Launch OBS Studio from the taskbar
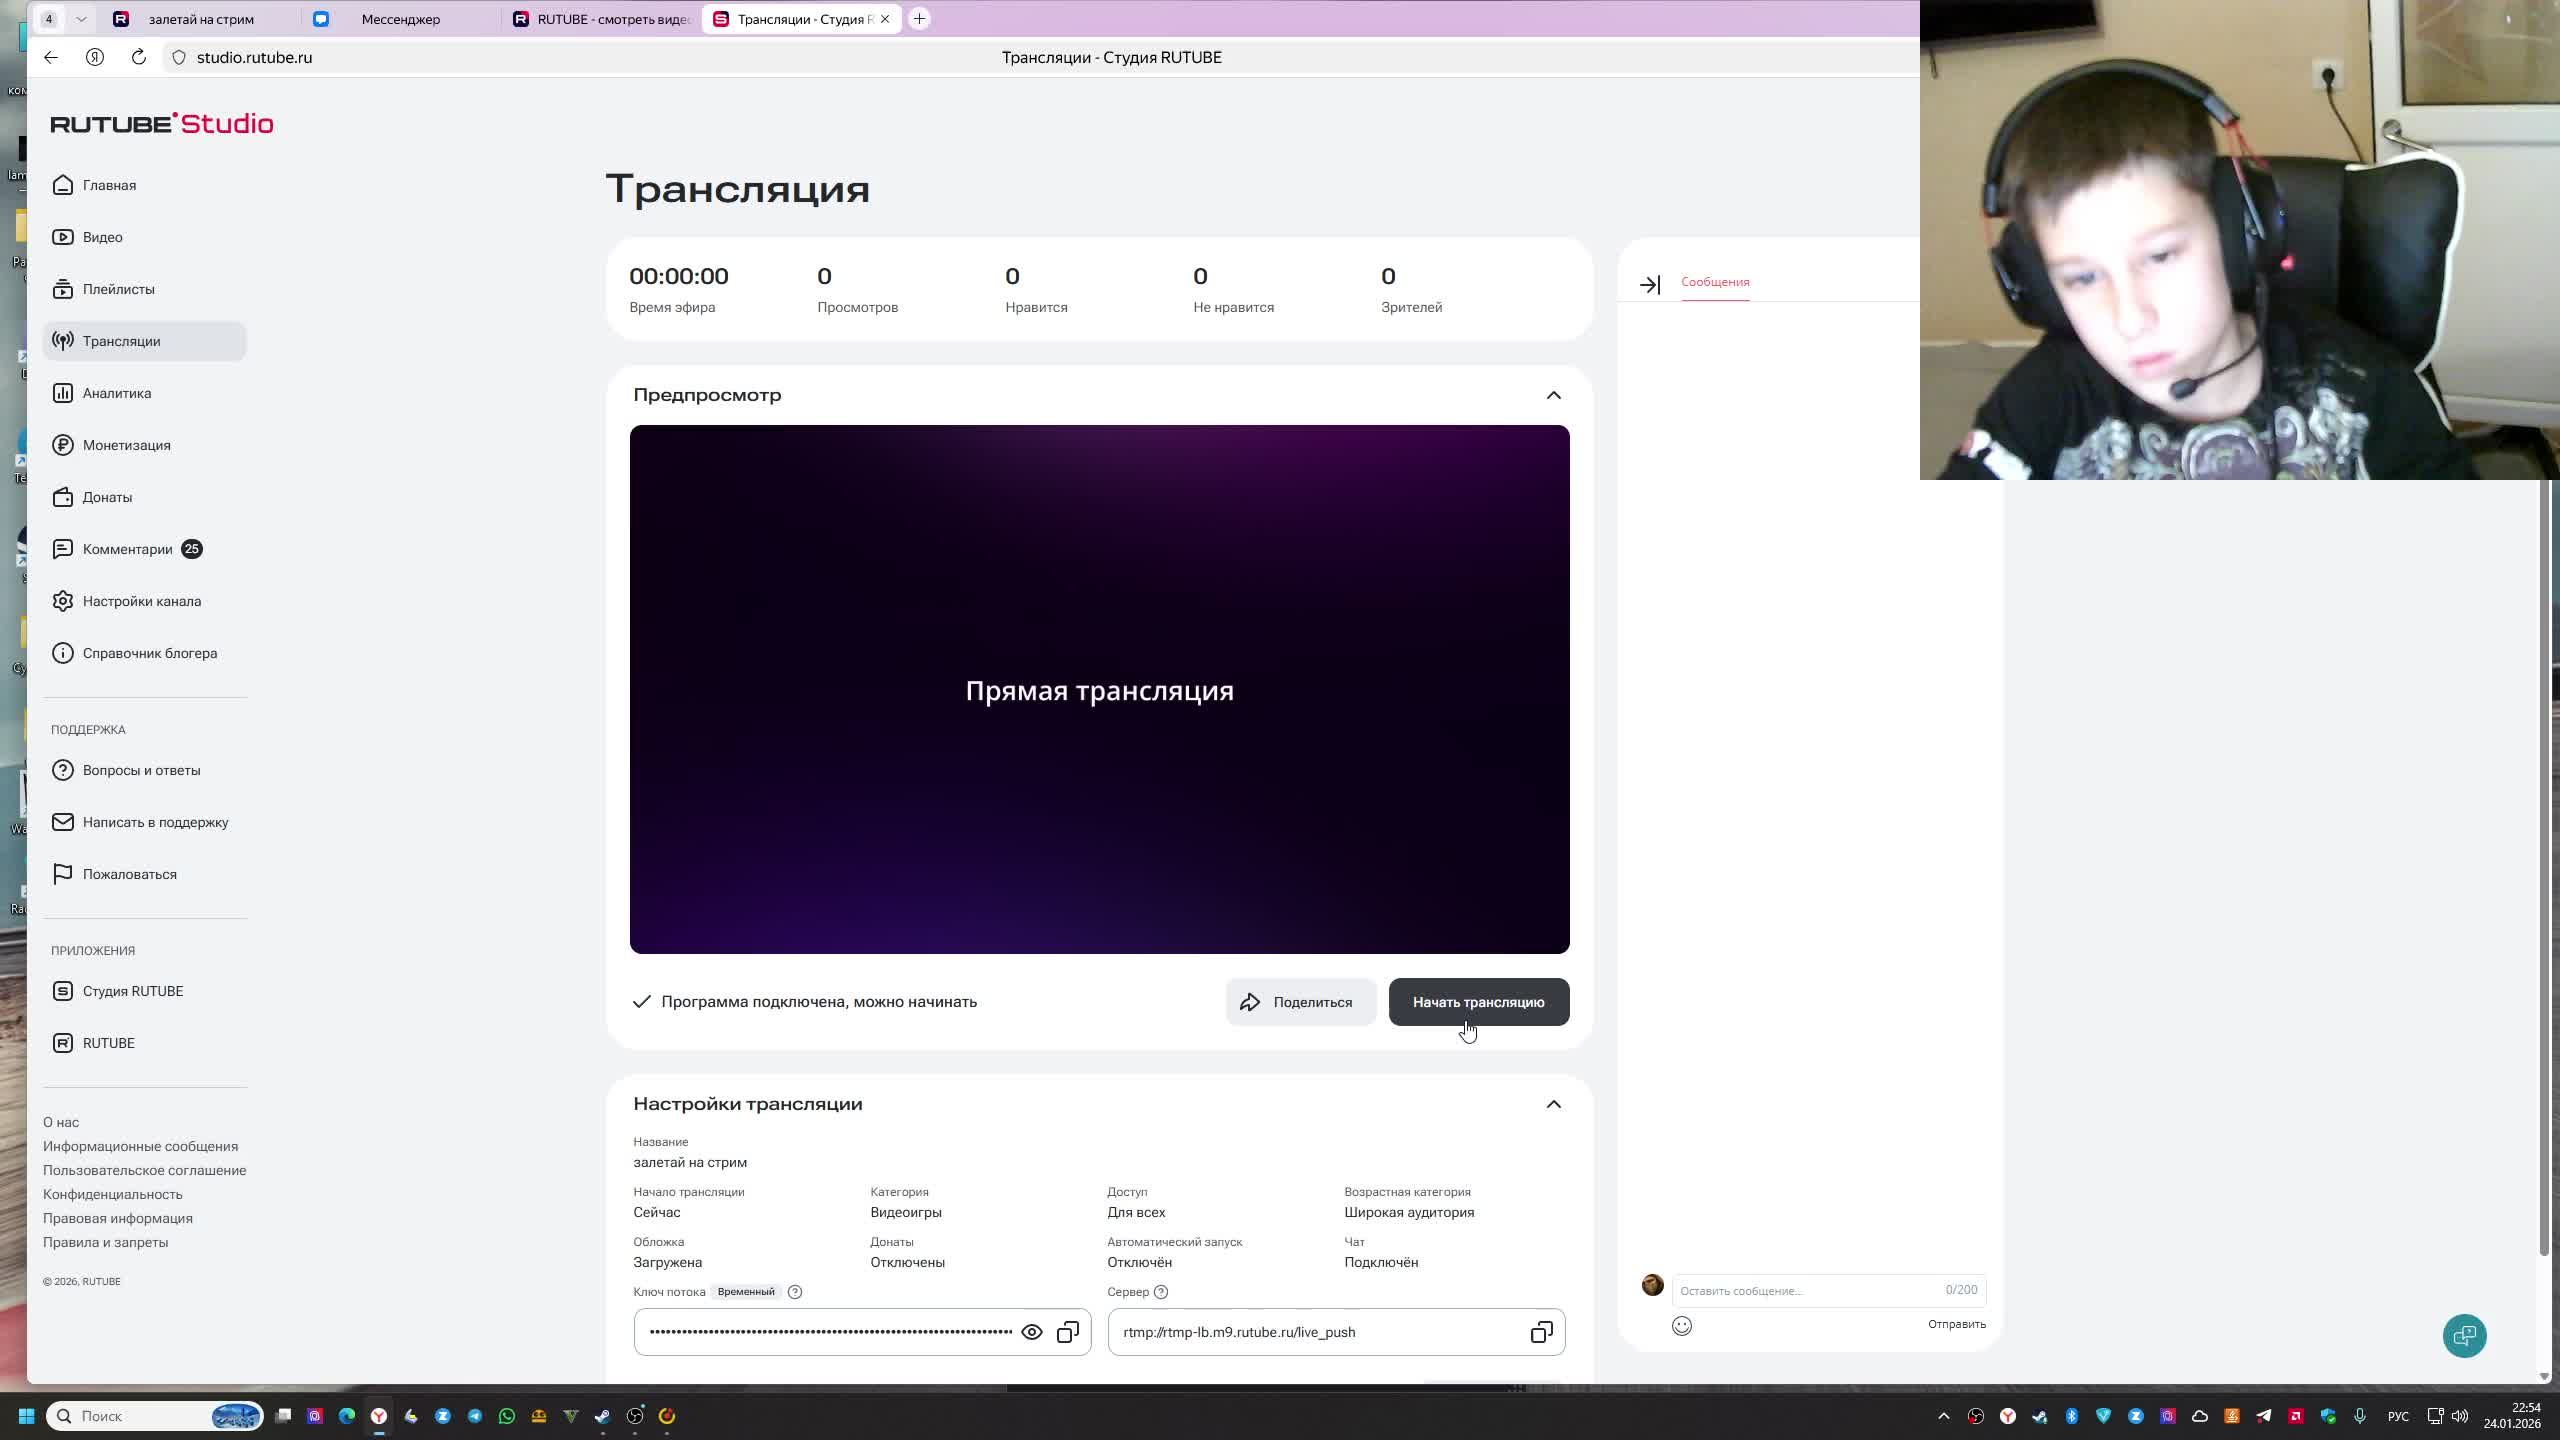The height and width of the screenshot is (1440, 2560). pos(636,1416)
